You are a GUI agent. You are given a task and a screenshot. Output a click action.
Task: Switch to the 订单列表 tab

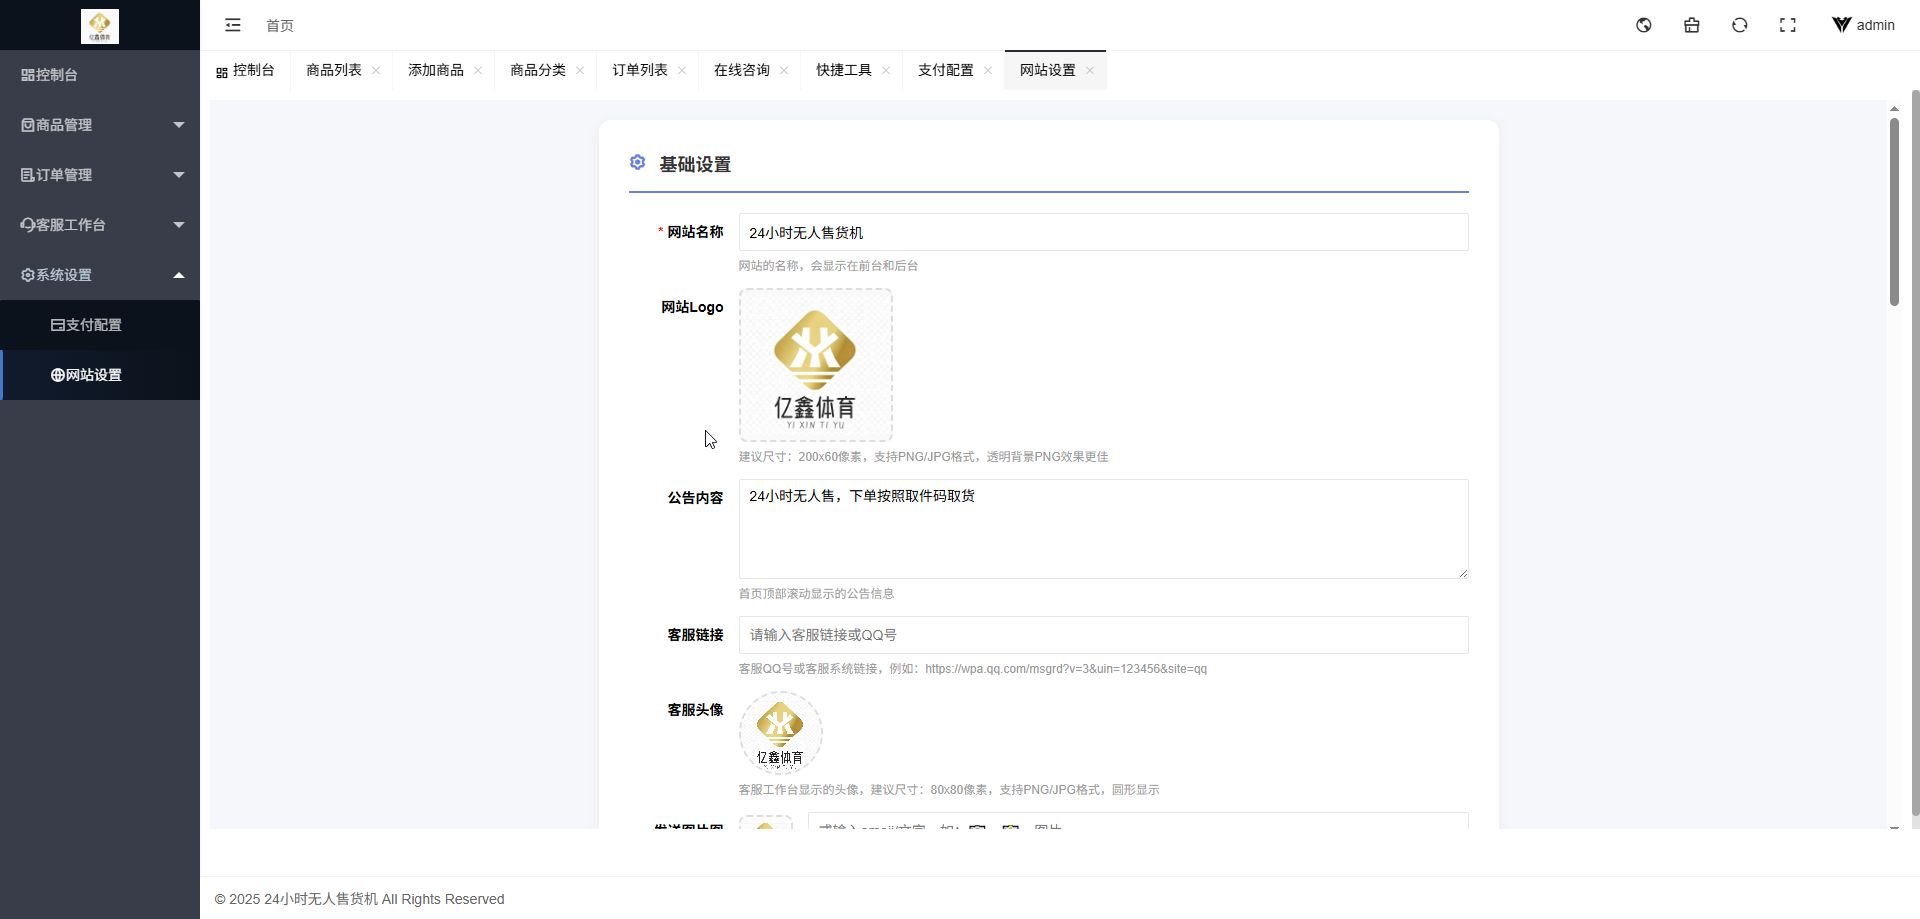point(640,70)
